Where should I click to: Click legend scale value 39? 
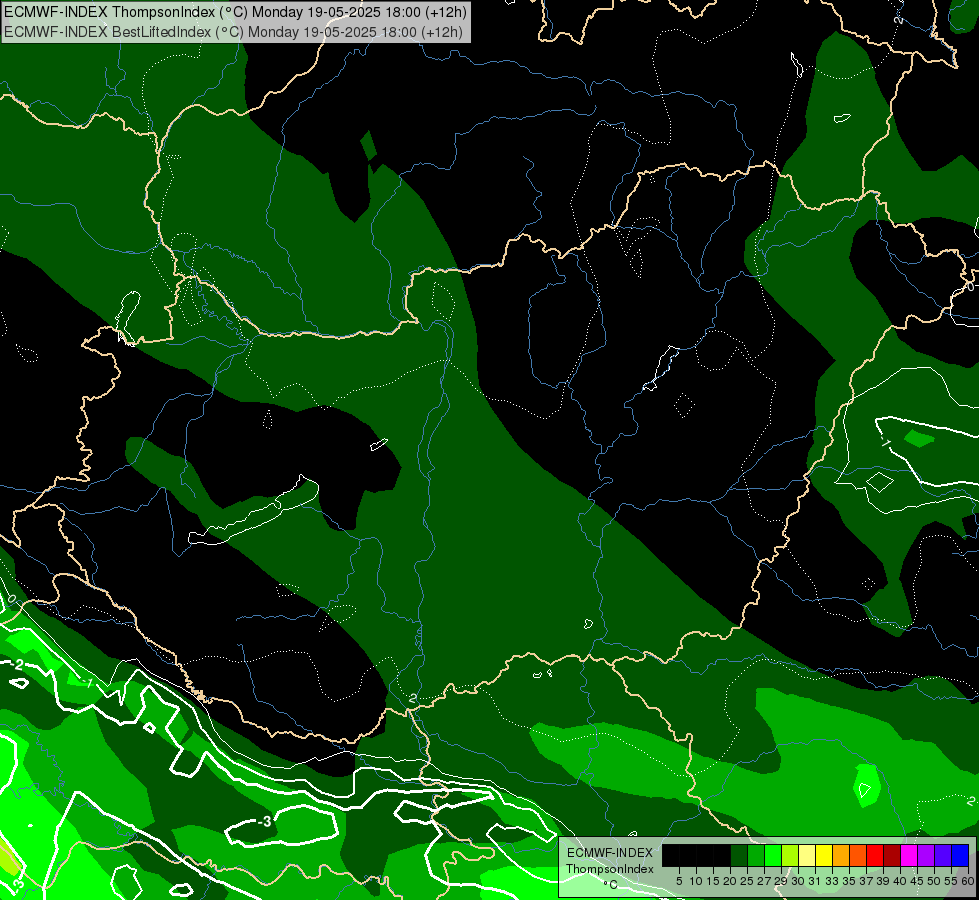click(883, 881)
